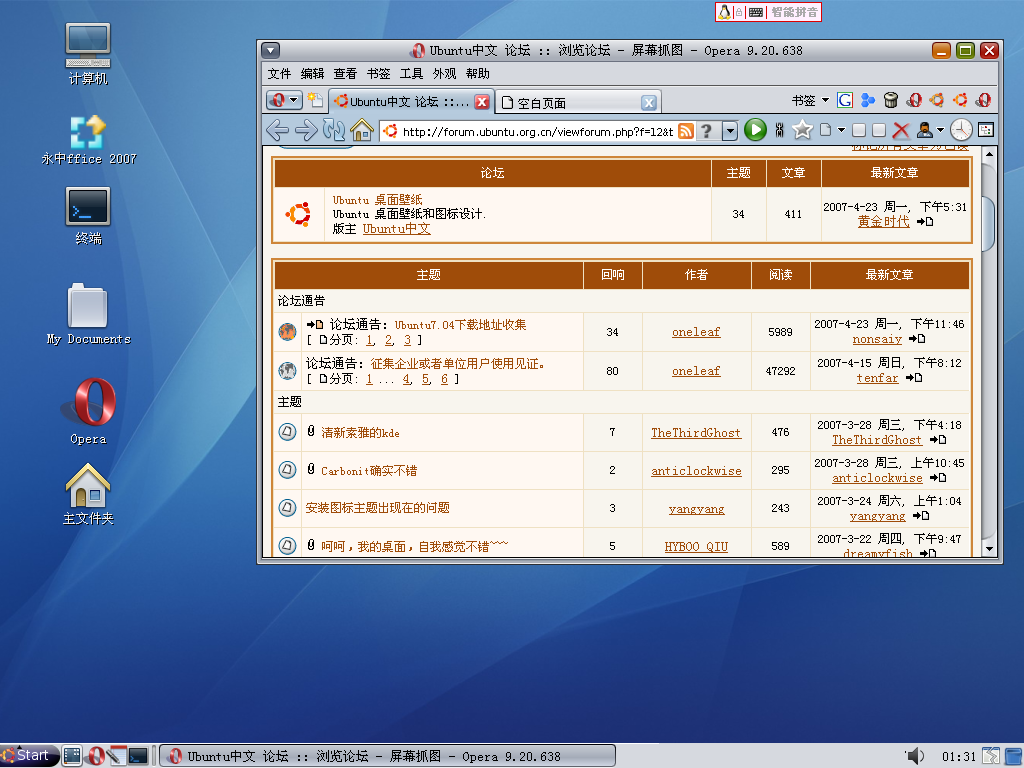Click the Google G bookmark icon

coord(845,100)
